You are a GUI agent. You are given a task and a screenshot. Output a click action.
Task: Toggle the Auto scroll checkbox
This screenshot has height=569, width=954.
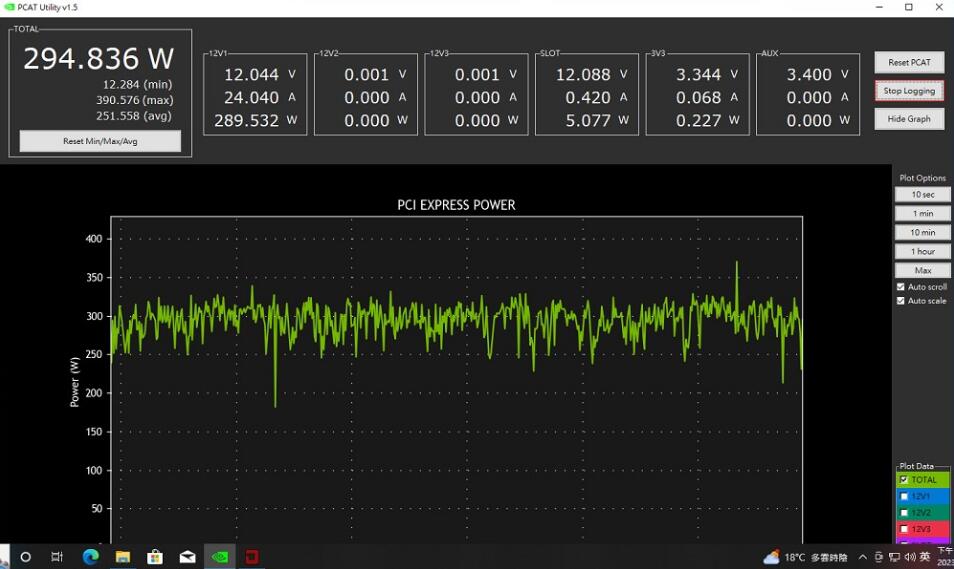tap(900, 287)
